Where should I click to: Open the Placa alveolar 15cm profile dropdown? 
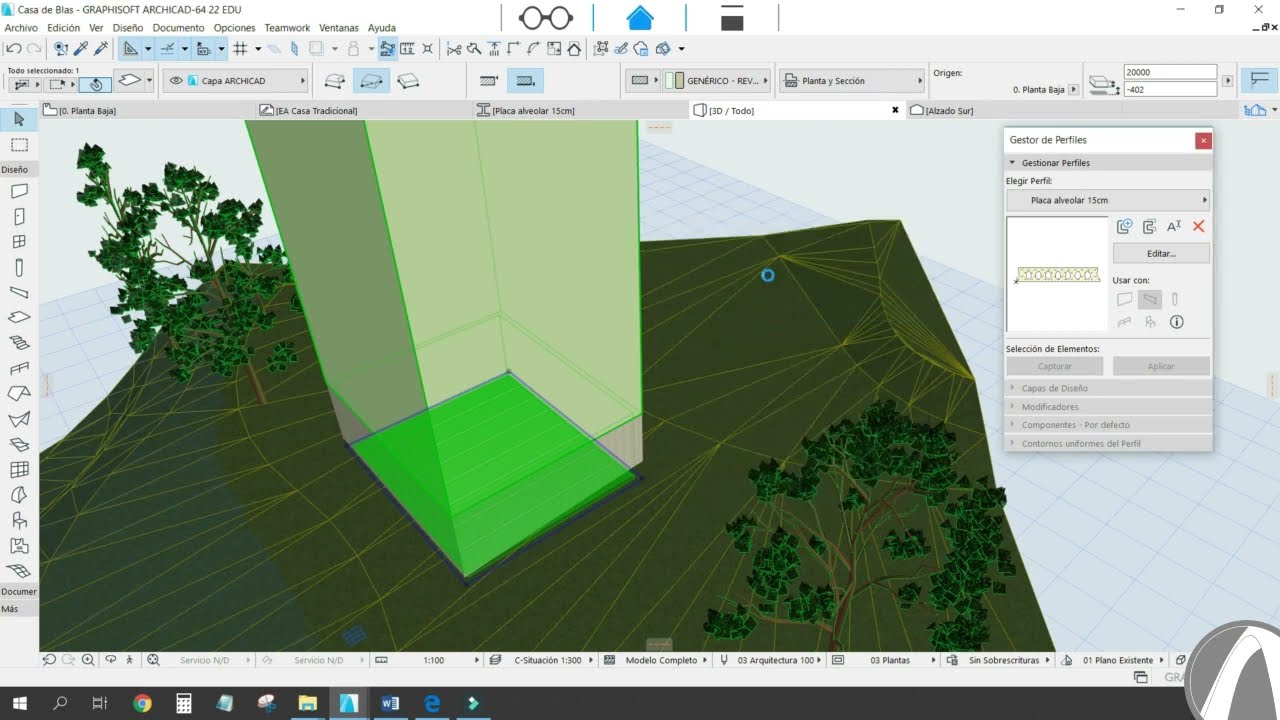point(1108,200)
